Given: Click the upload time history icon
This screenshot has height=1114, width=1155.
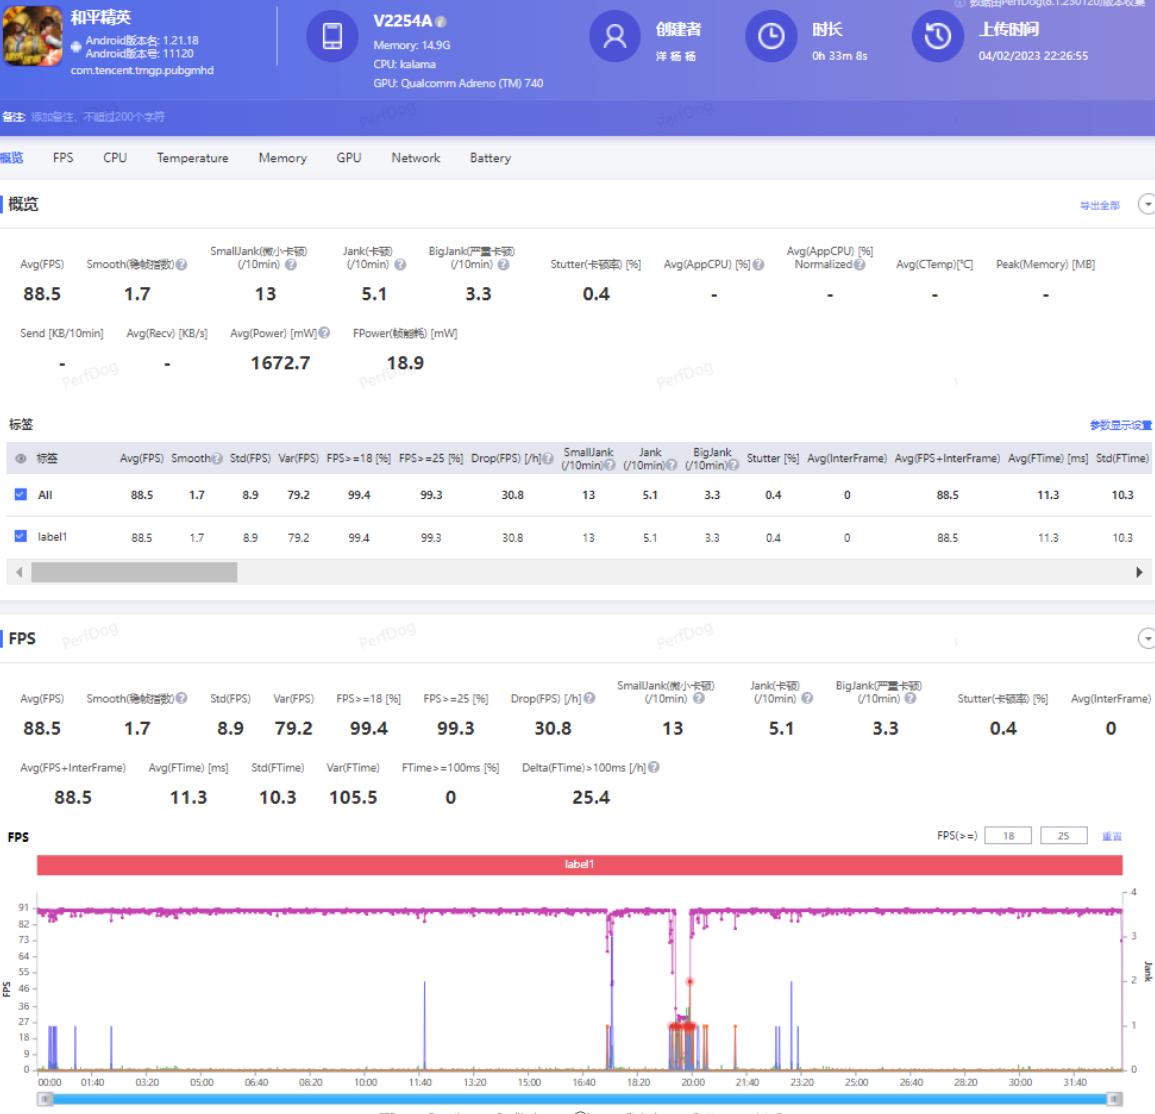Looking at the screenshot, I should point(937,37).
